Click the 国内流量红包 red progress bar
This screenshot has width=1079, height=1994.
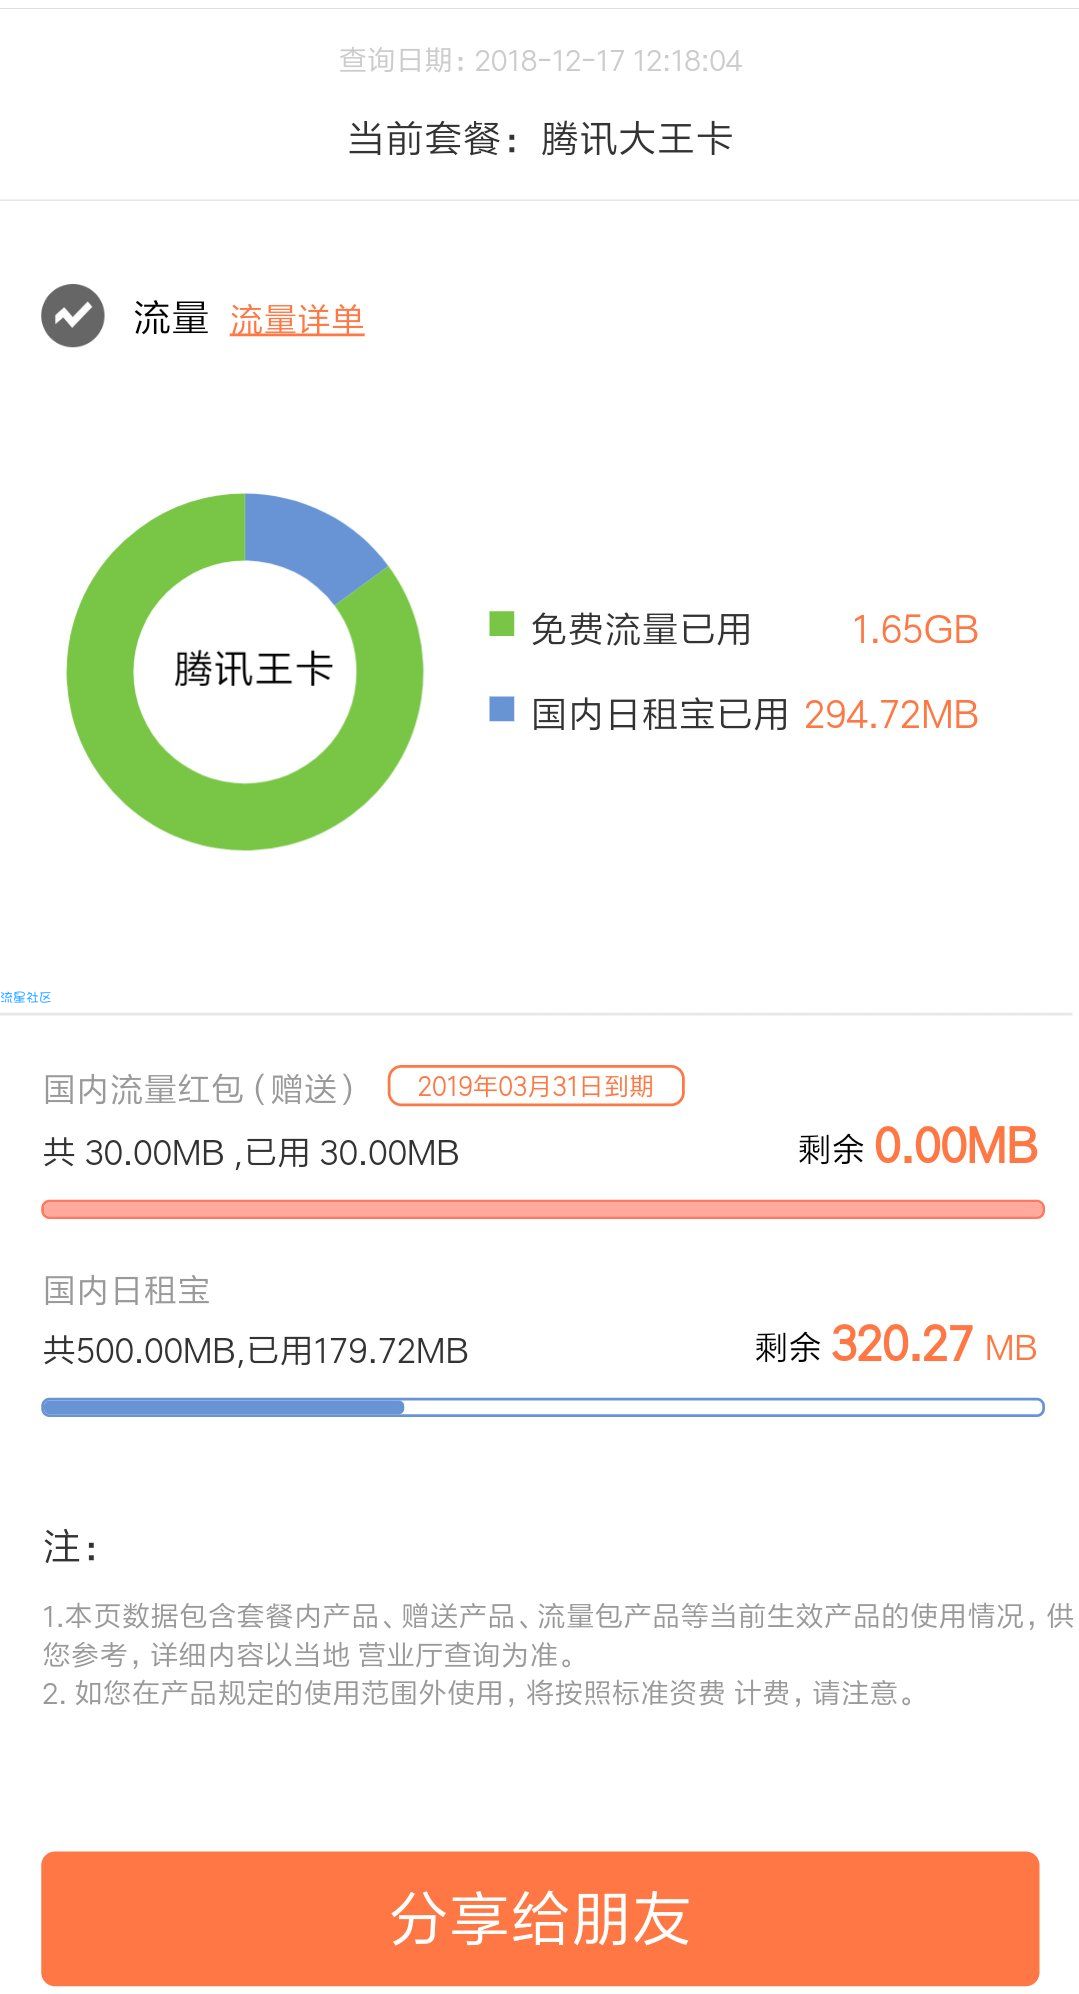pyautogui.click(x=542, y=1209)
